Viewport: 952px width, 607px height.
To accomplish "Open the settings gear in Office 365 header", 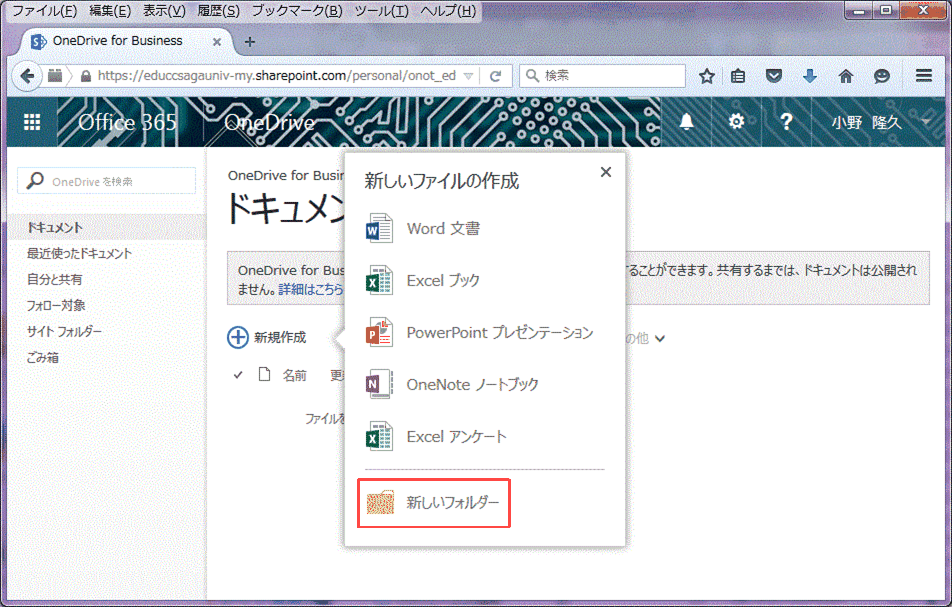I will (x=736, y=122).
